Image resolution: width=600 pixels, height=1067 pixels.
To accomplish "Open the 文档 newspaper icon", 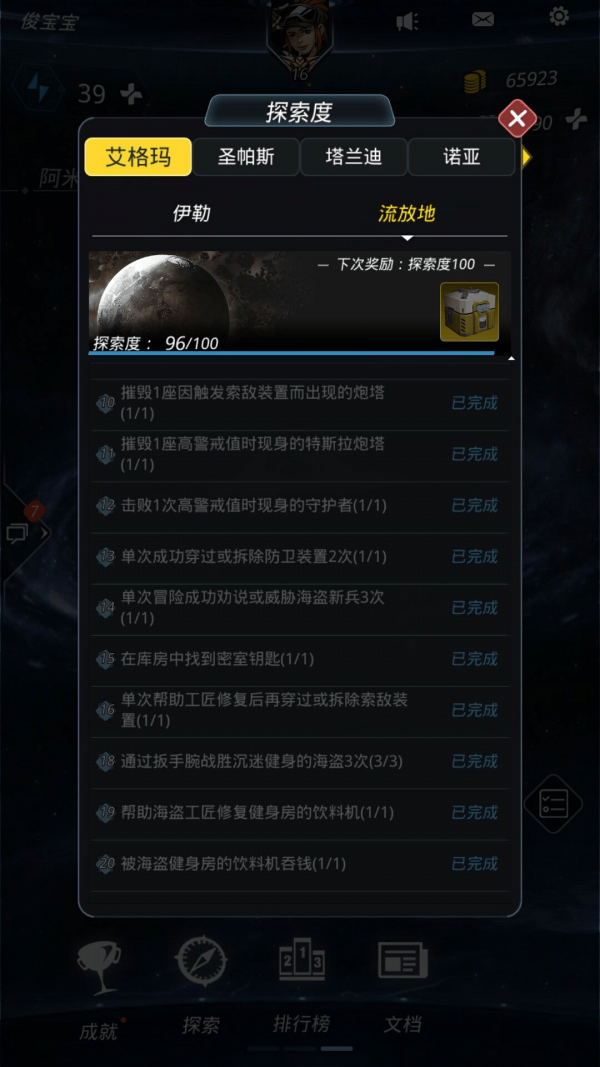I will 403,961.
